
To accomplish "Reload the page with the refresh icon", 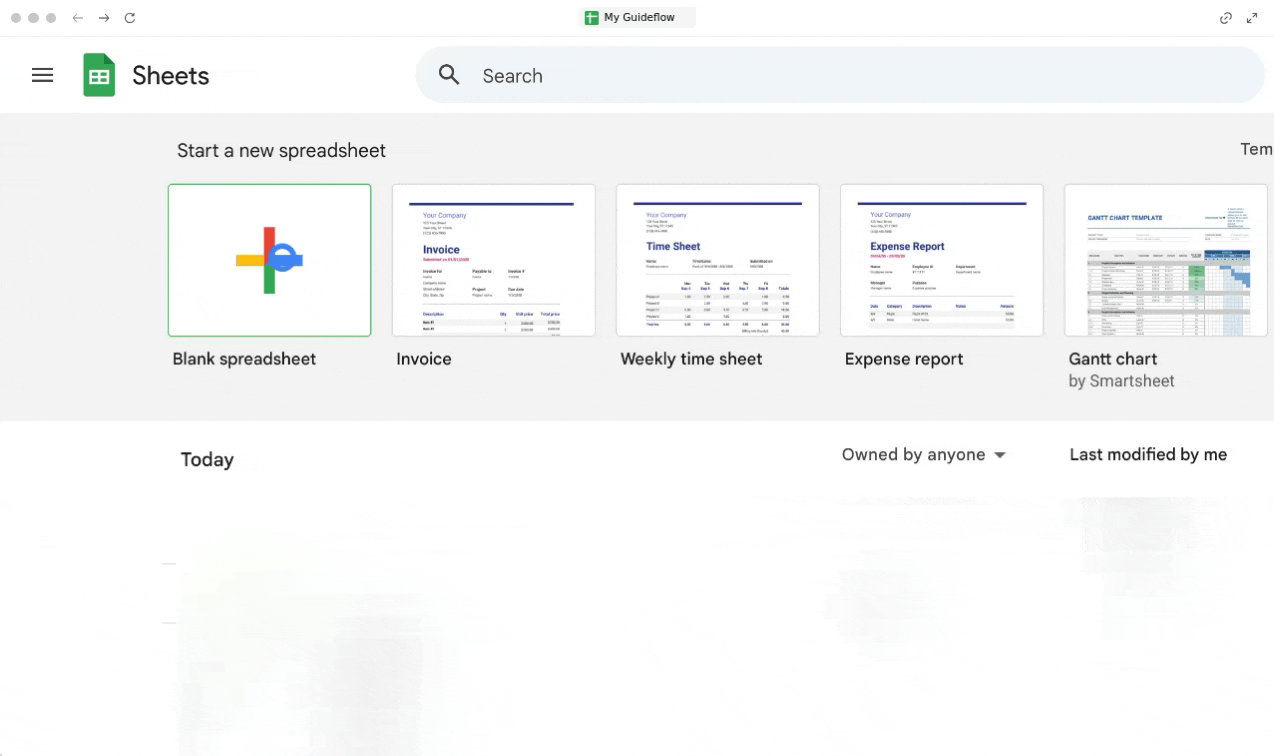I will (130, 18).
